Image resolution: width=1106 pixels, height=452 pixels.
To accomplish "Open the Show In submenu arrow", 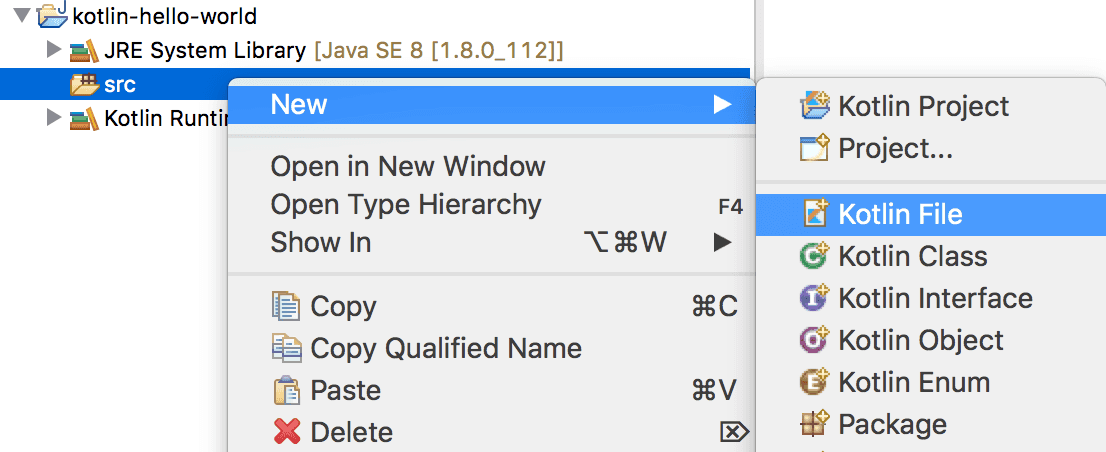I will (722, 243).
